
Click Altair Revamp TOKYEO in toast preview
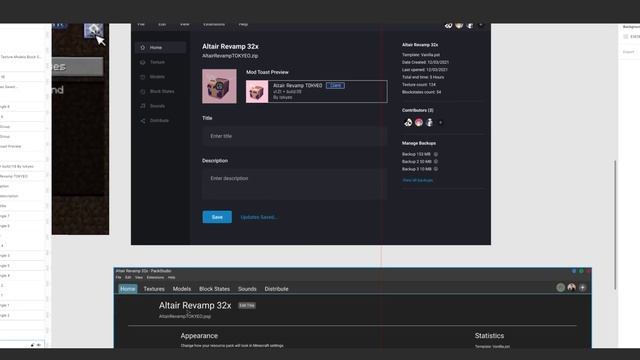(298, 85)
